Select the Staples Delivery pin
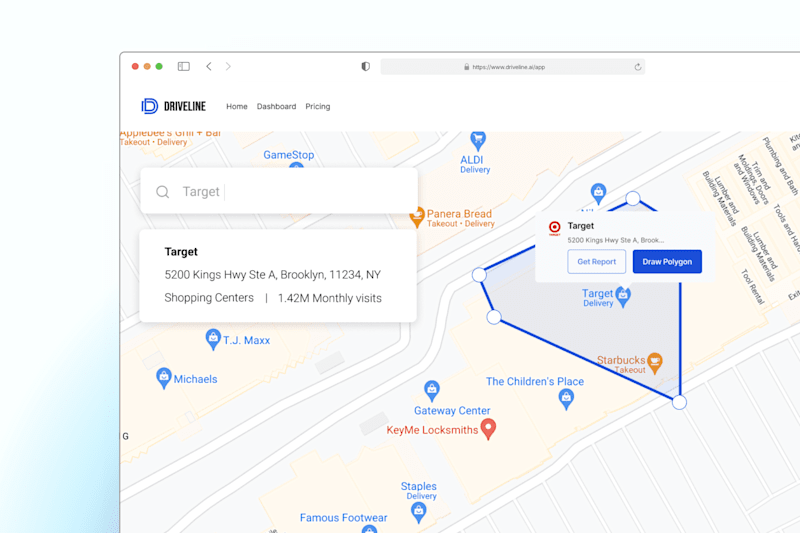 pyautogui.click(x=418, y=512)
